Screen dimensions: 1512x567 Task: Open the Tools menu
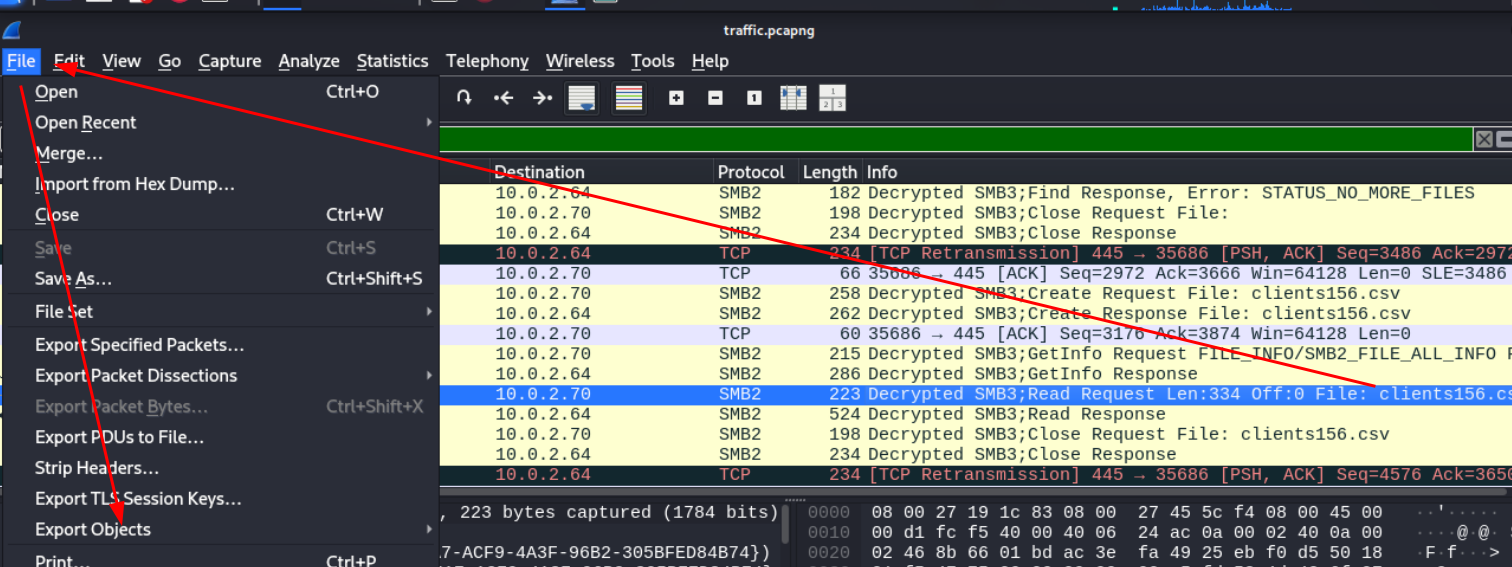pos(653,61)
